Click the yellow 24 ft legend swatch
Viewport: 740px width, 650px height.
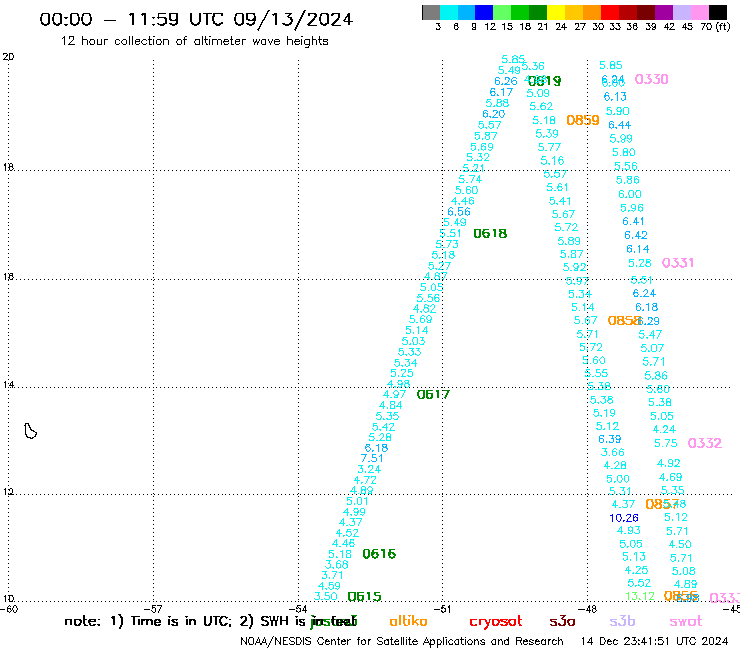click(x=556, y=12)
